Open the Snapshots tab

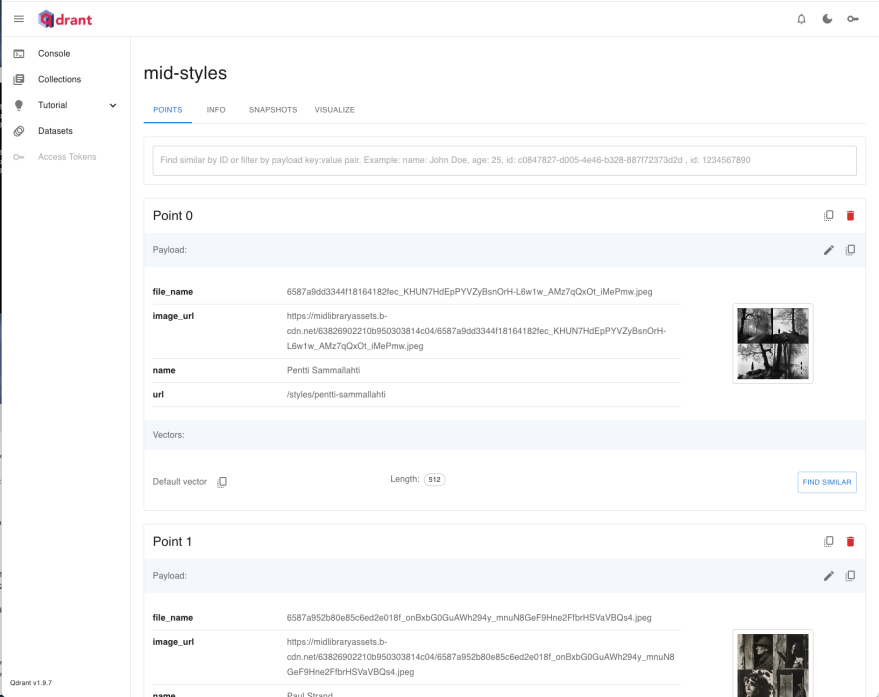click(x=272, y=109)
